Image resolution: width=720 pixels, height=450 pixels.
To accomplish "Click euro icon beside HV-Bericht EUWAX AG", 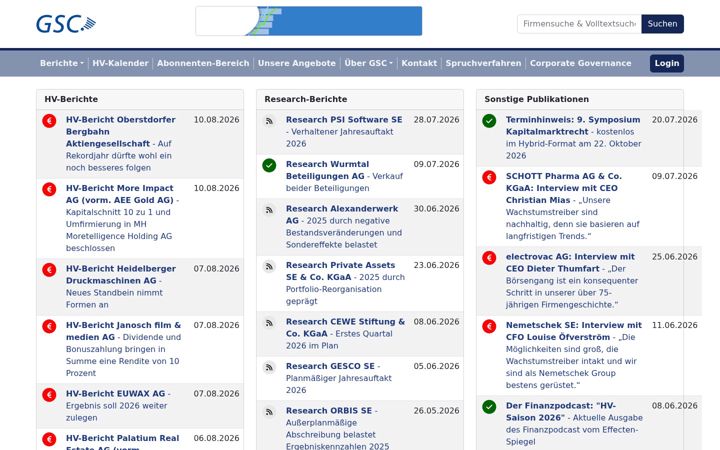I will pos(49,395).
